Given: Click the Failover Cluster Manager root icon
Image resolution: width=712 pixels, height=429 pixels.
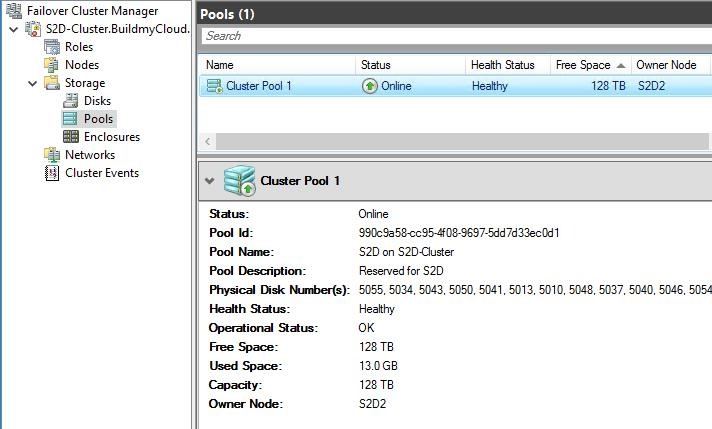Looking at the screenshot, I should [x=14, y=10].
